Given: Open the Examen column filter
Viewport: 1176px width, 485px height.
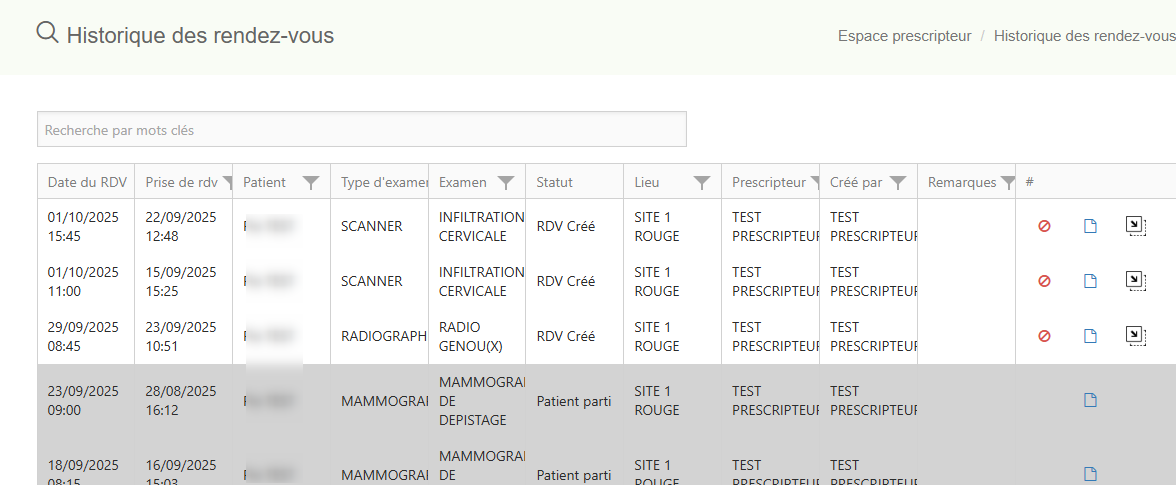Looking at the screenshot, I should pos(506,182).
